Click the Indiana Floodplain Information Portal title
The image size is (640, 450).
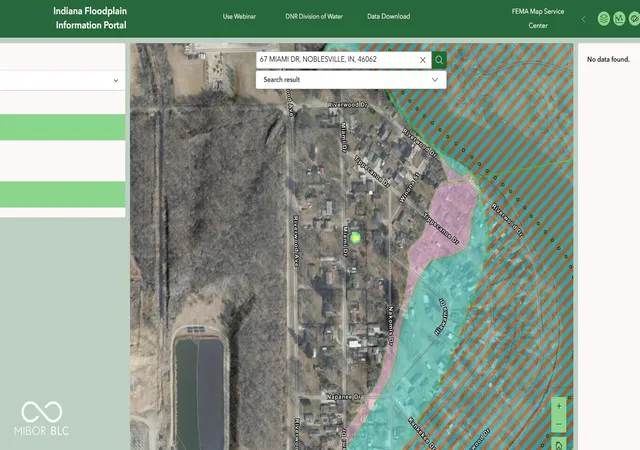pyautogui.click(x=90, y=18)
